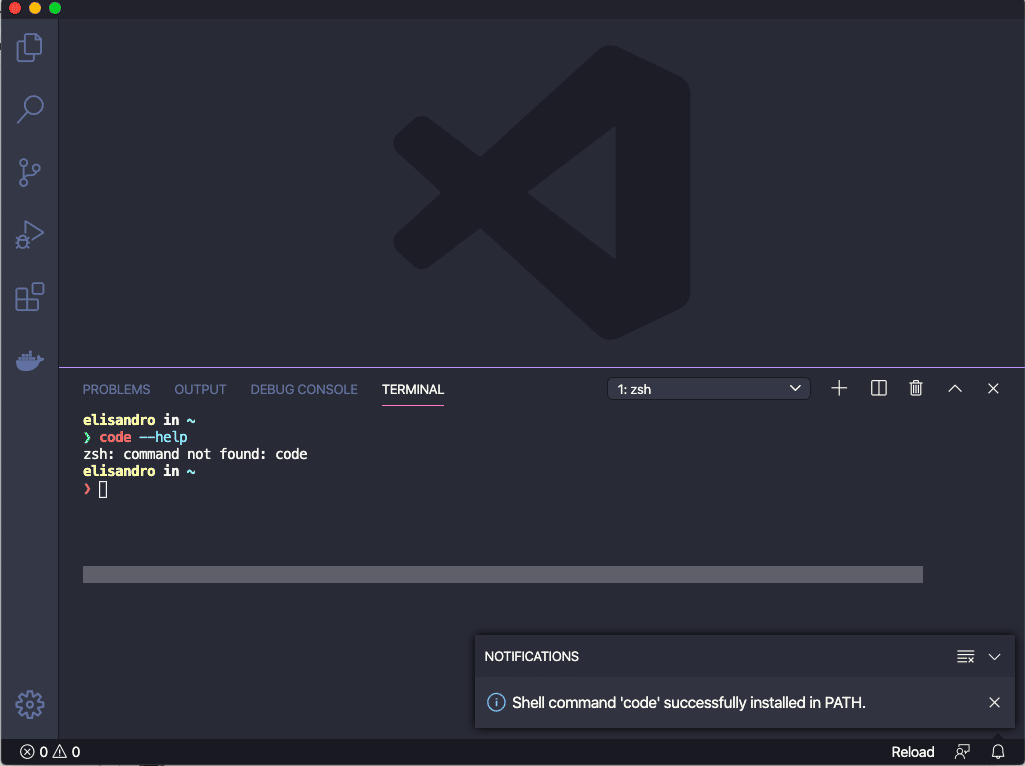Click the terminal prompt cursor line

95,489
